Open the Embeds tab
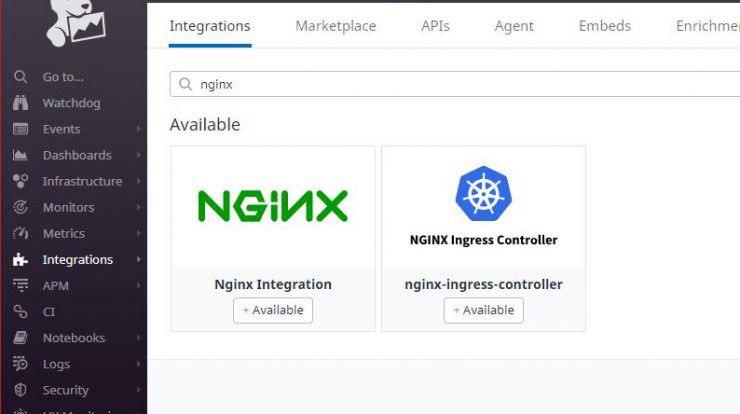Viewport: 740px width, 414px height. coord(605,26)
